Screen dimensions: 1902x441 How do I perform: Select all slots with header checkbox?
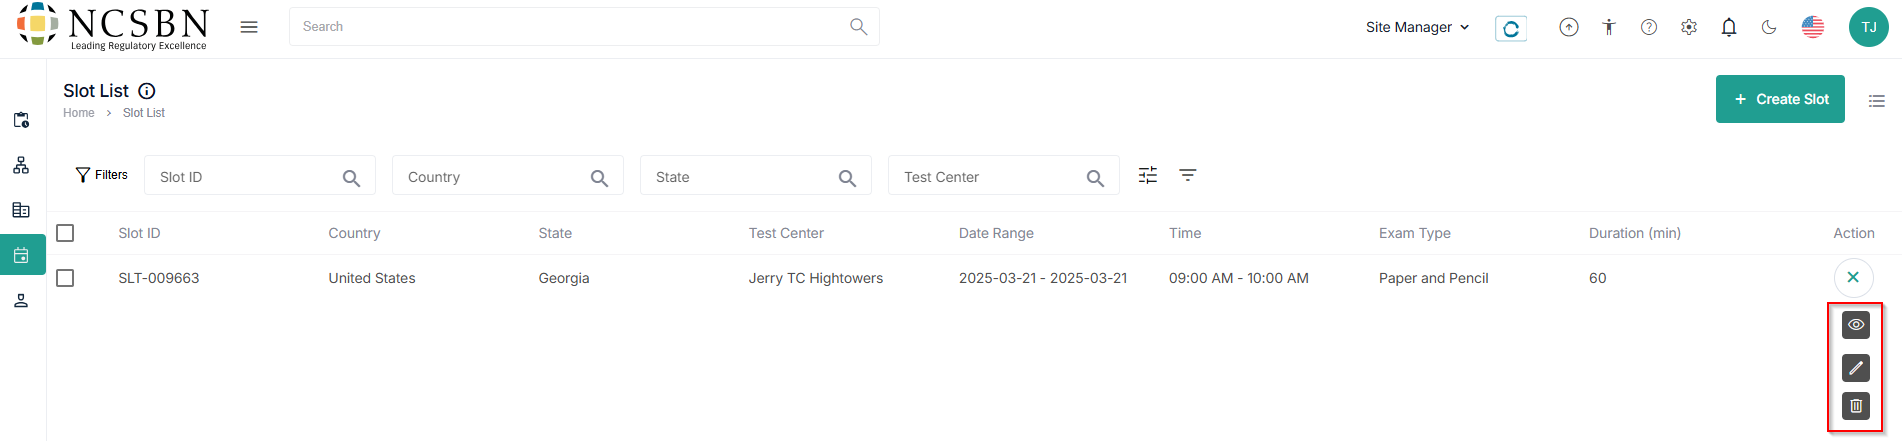pos(66,233)
